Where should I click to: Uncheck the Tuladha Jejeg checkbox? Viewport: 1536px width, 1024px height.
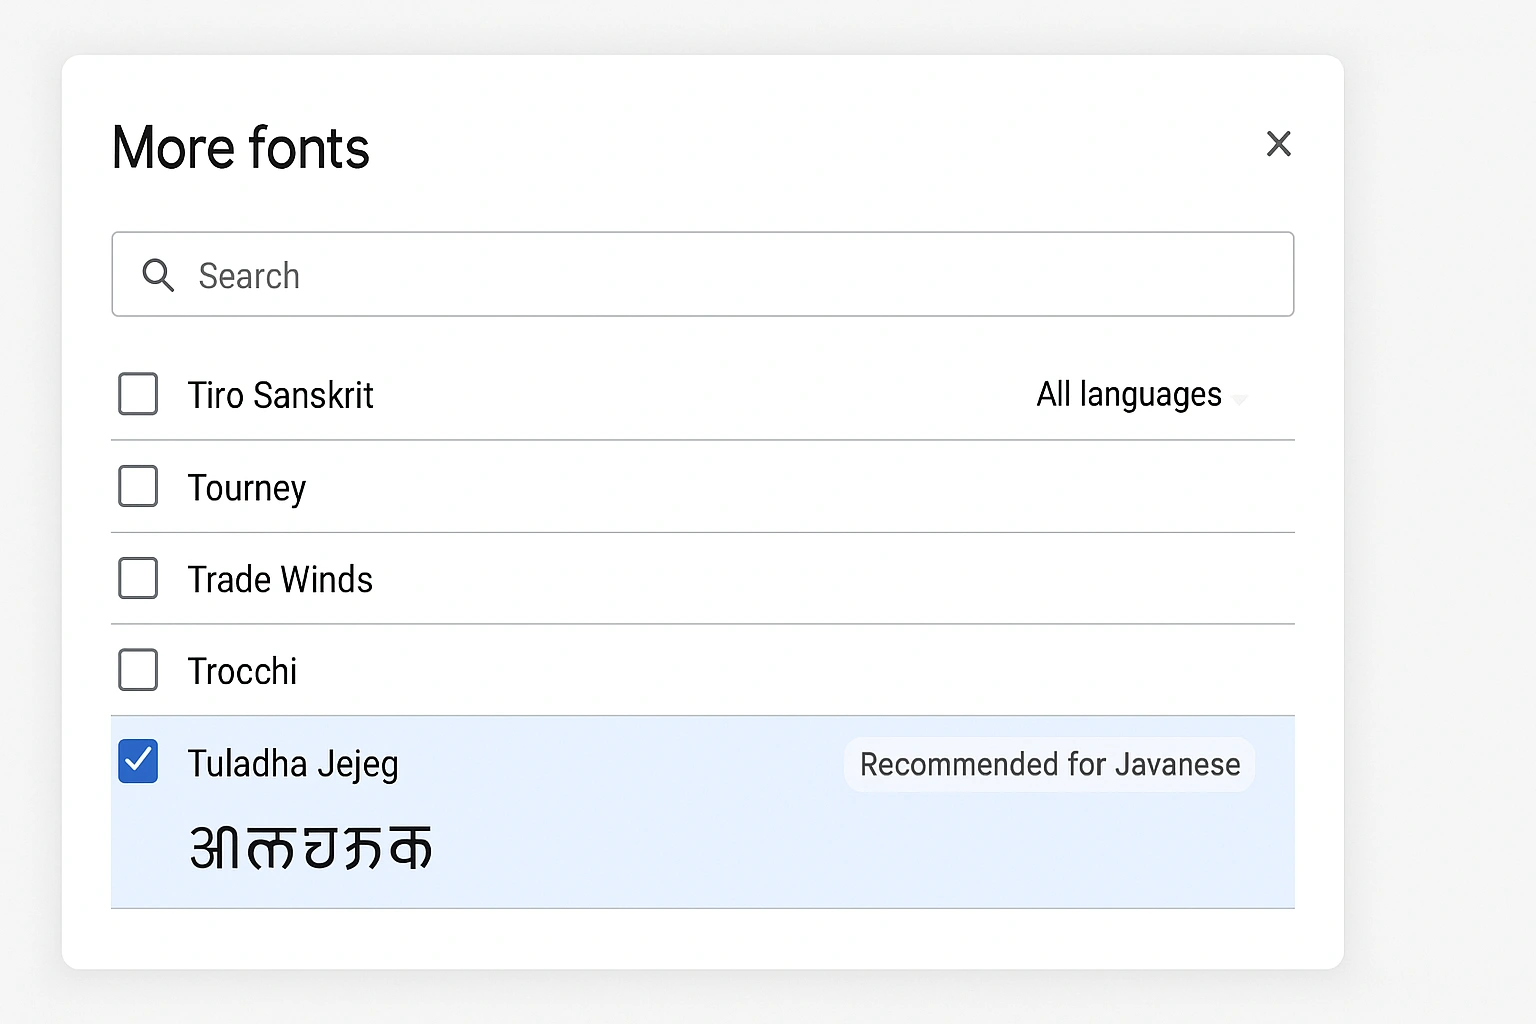point(138,762)
